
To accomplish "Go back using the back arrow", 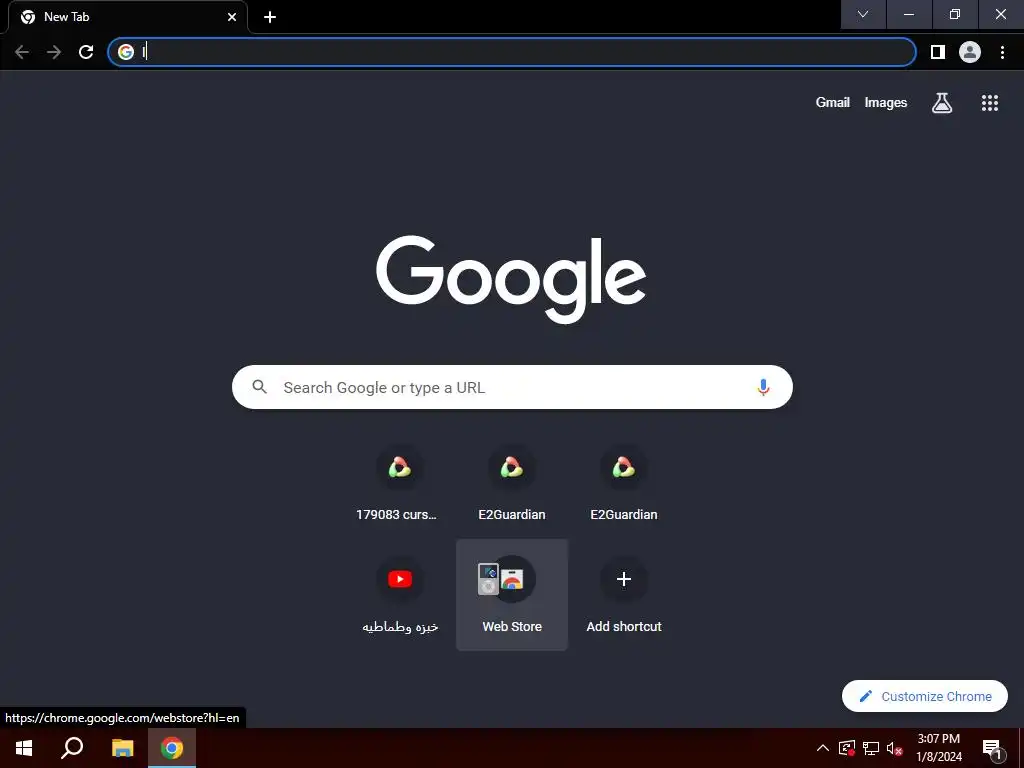I will pos(22,52).
